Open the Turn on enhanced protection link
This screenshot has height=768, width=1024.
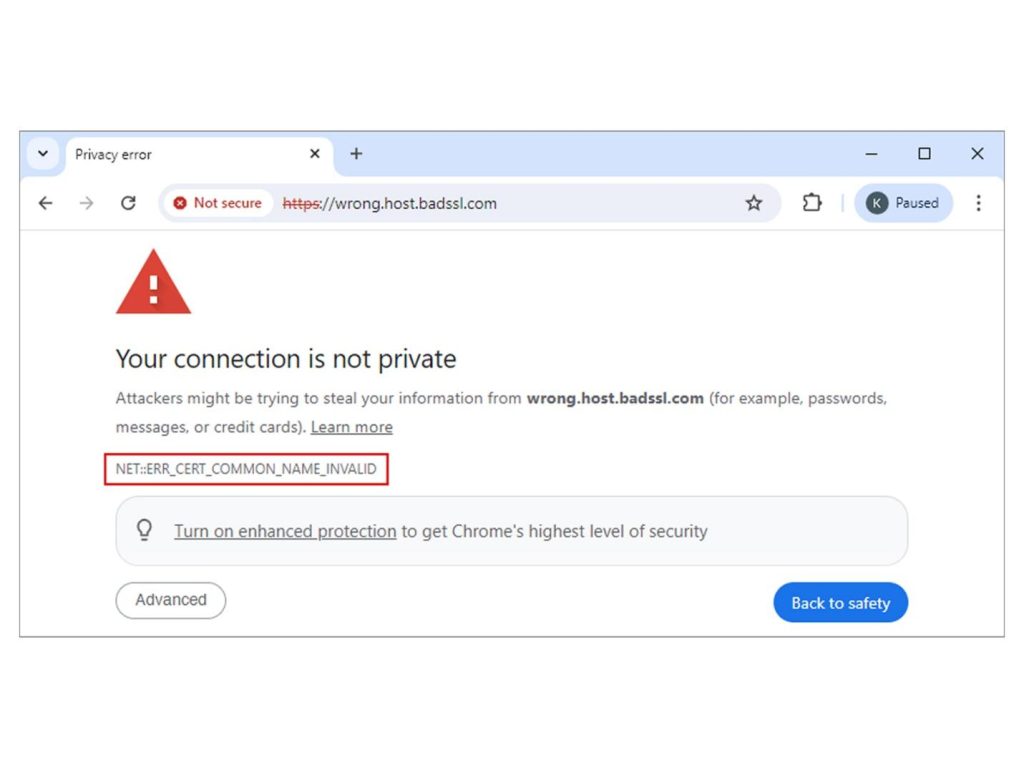click(x=285, y=532)
